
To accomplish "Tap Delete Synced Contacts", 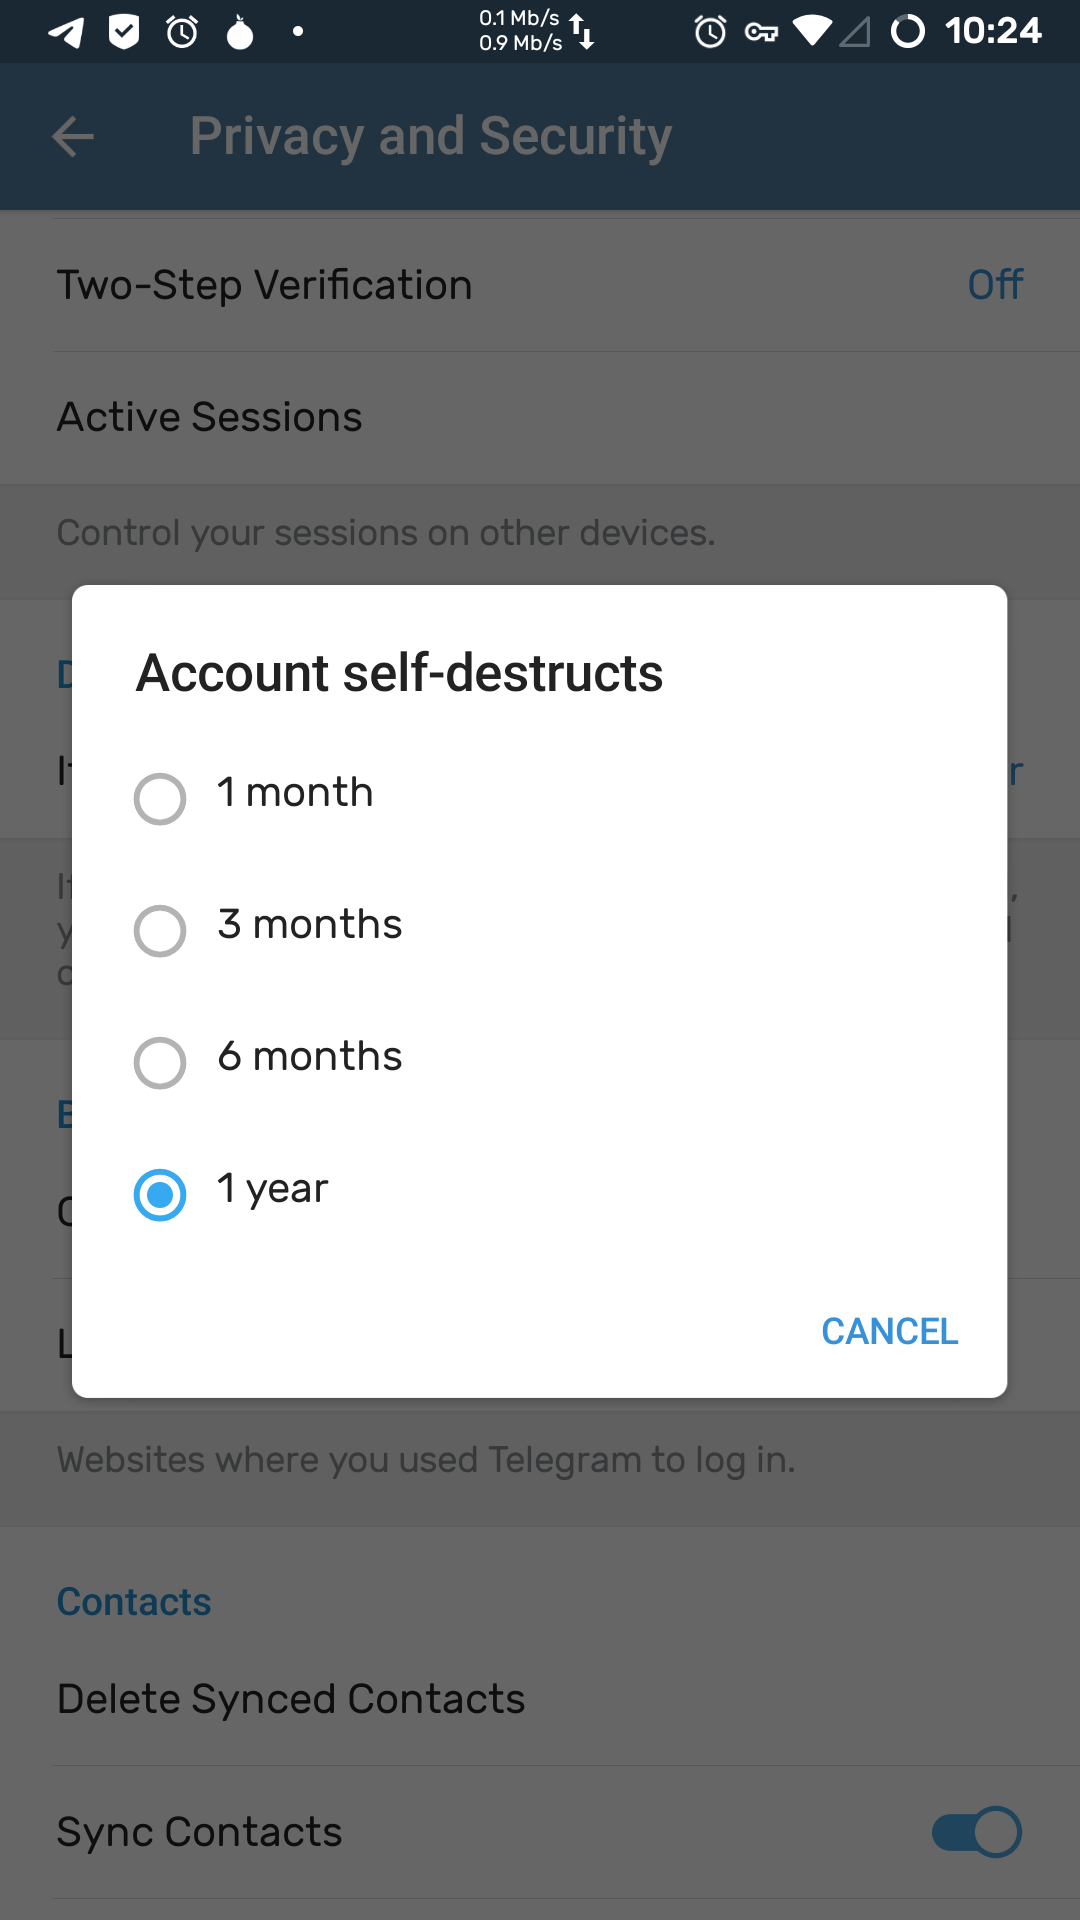I will (x=291, y=1699).
